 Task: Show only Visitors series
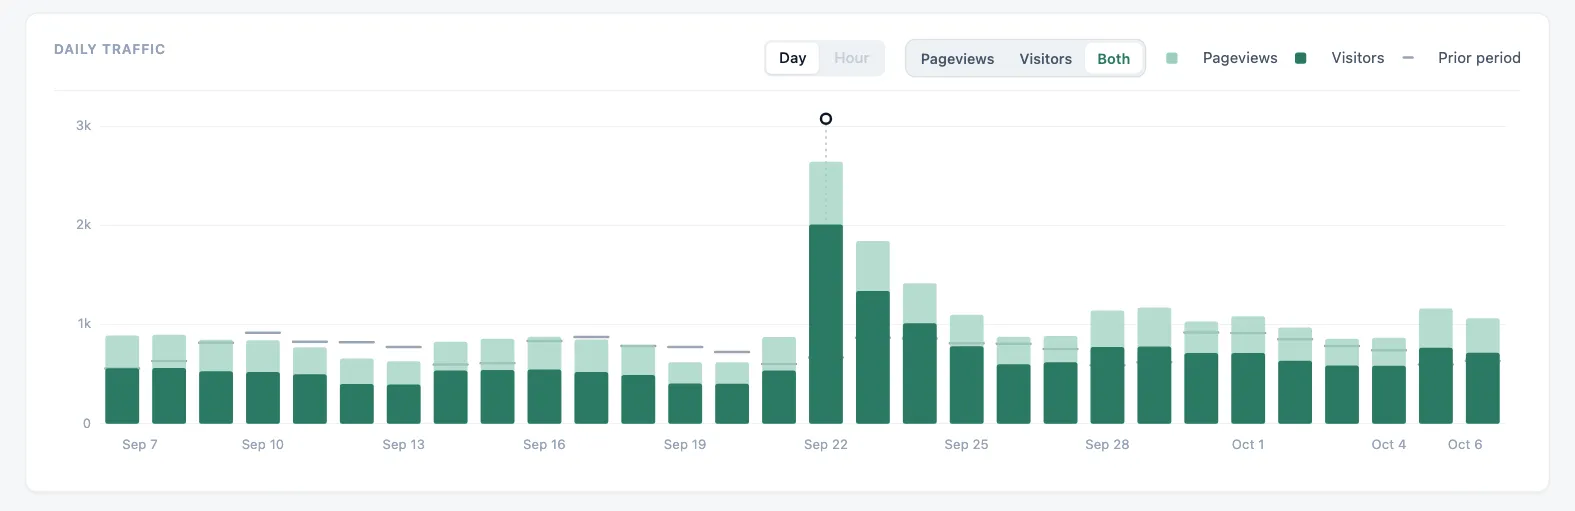1045,59
